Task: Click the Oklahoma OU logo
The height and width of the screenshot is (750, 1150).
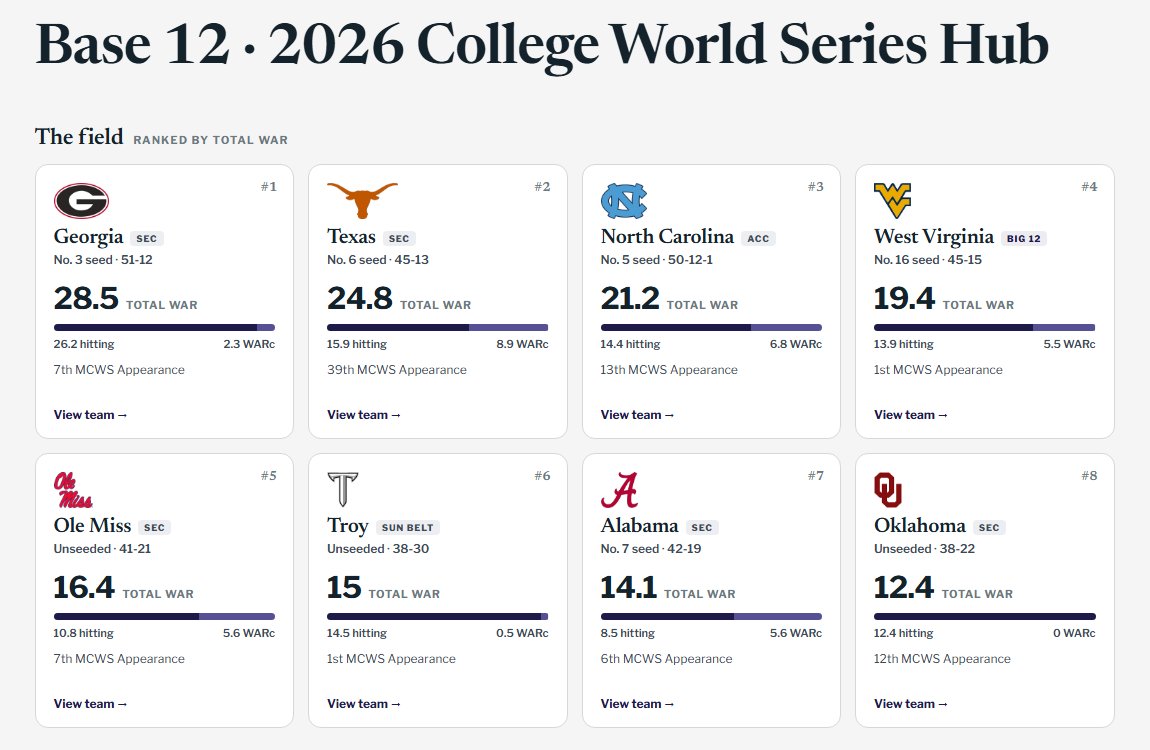Action: coord(887,490)
